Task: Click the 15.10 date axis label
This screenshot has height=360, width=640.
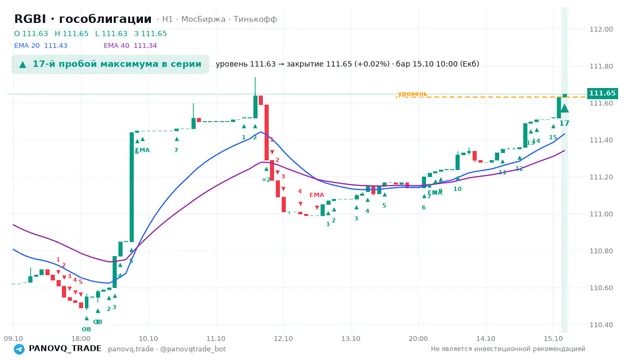Action: (553, 338)
